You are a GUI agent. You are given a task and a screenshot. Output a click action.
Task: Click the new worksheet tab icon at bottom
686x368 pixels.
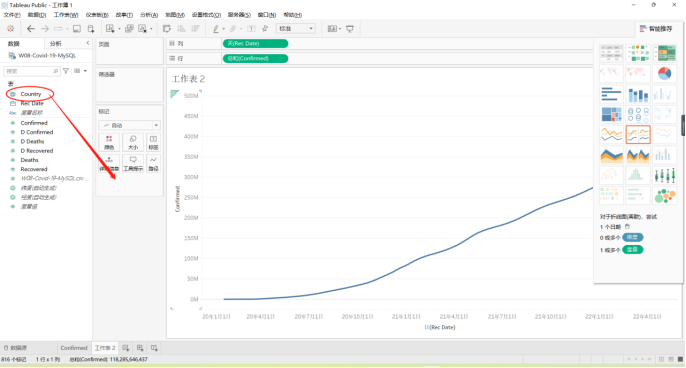tap(126, 348)
